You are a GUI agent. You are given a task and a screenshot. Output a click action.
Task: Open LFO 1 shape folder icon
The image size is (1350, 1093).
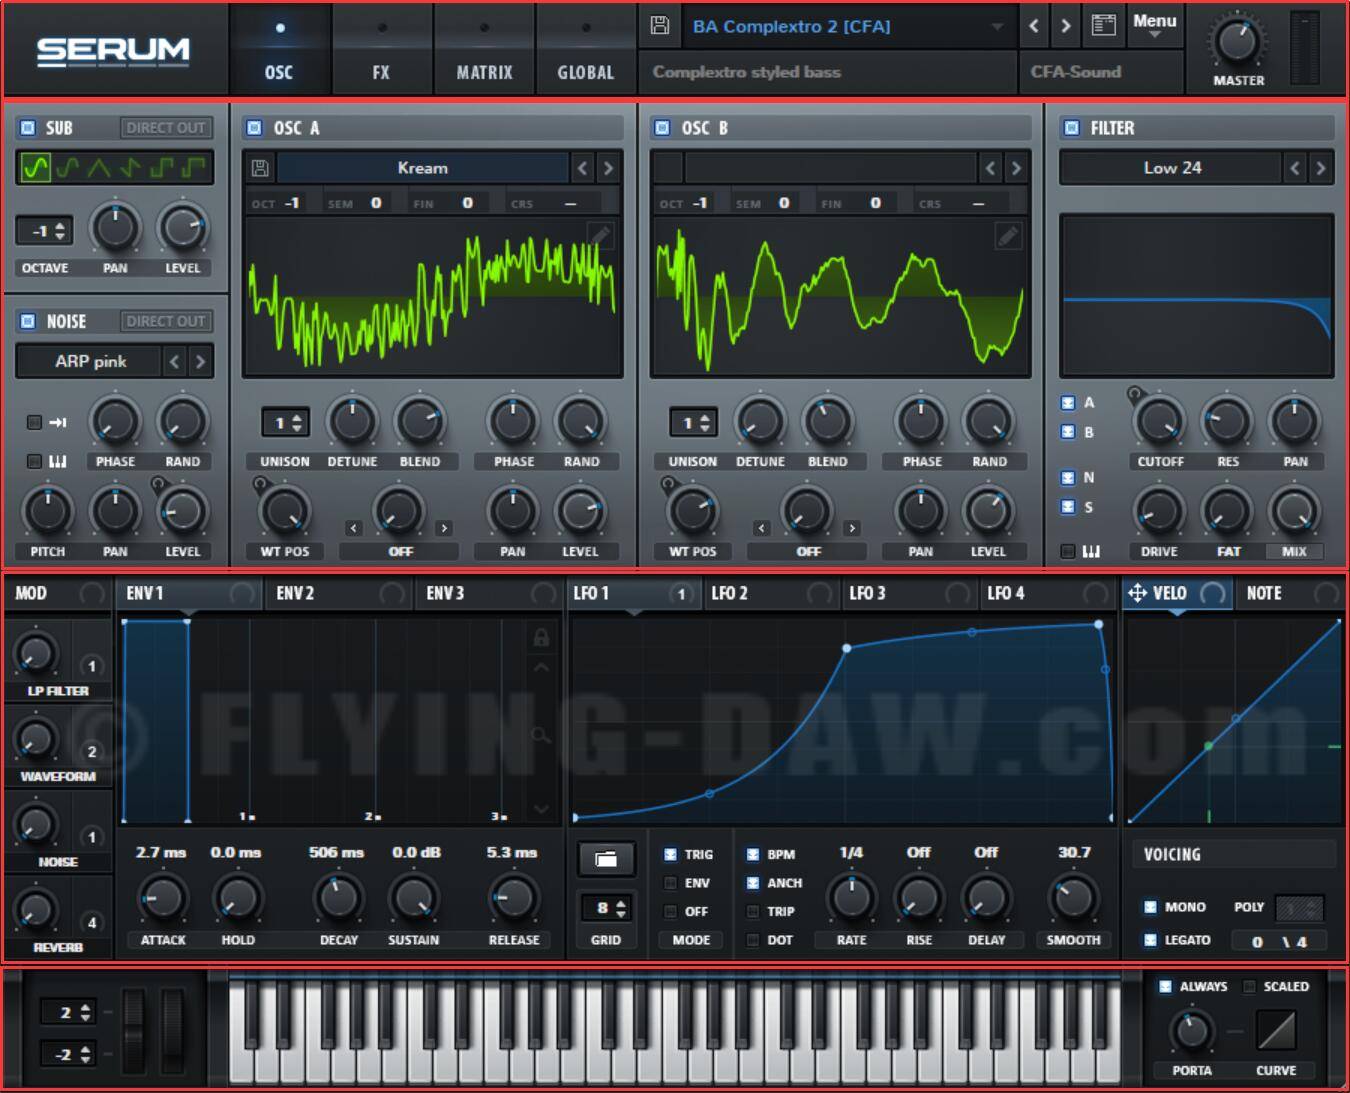[x=606, y=858]
